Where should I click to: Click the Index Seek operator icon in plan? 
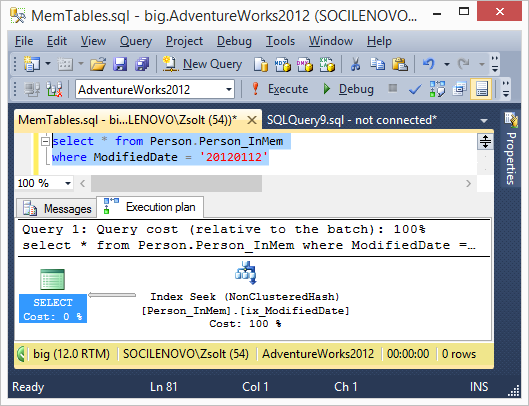coord(246,273)
